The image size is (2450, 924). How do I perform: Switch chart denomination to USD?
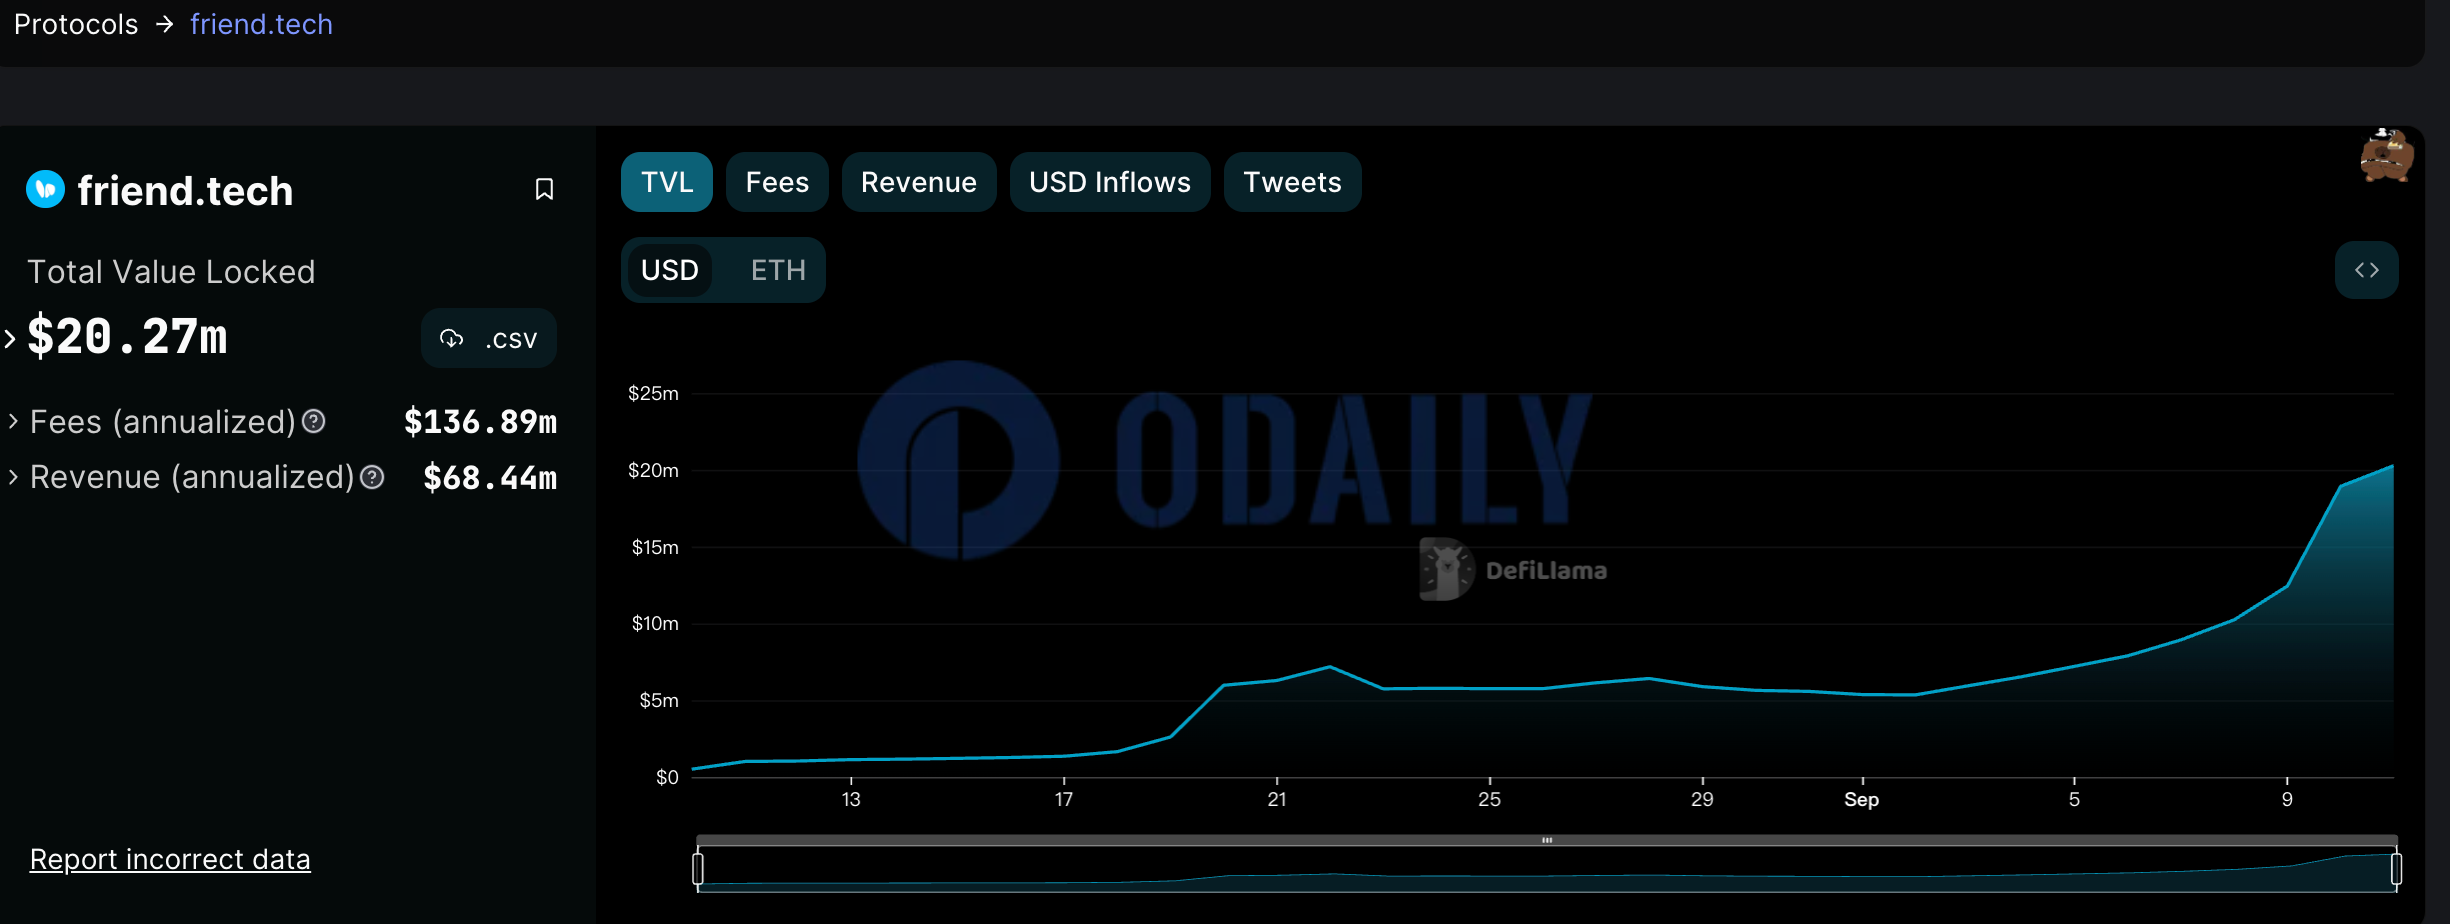pyautogui.click(x=669, y=270)
